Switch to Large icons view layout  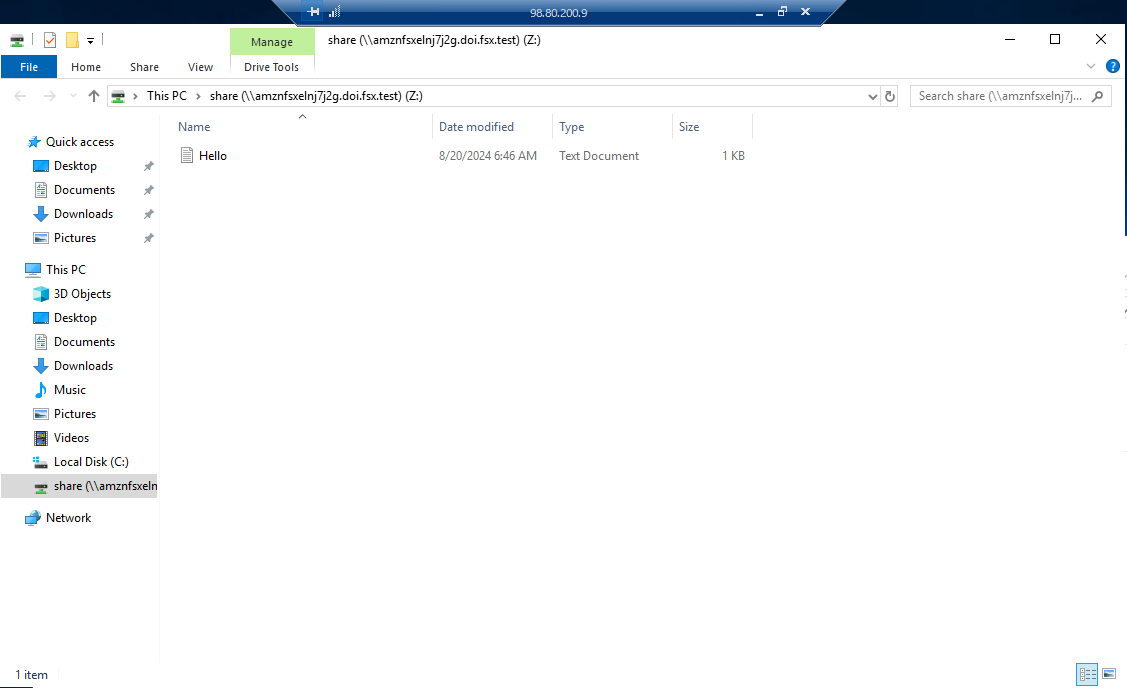point(1109,674)
